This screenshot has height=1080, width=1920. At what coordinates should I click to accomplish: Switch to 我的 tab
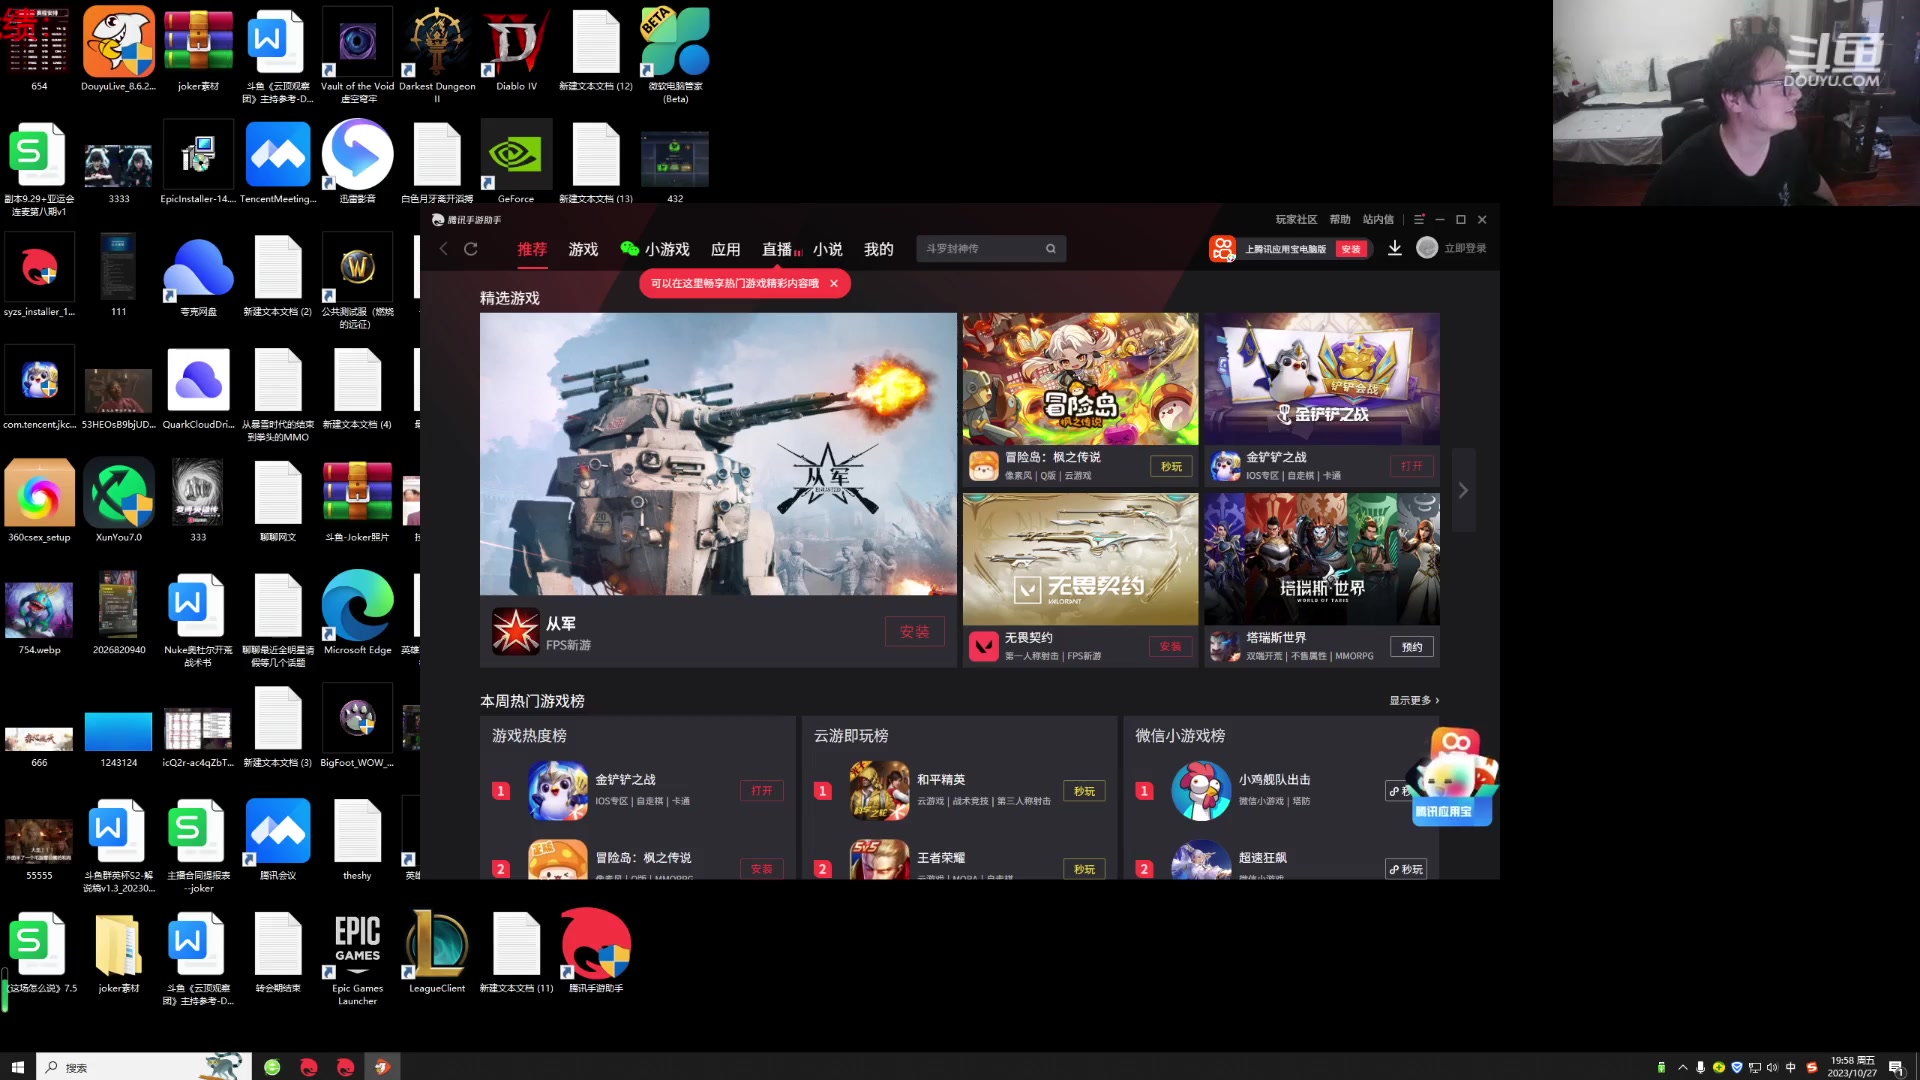point(878,249)
